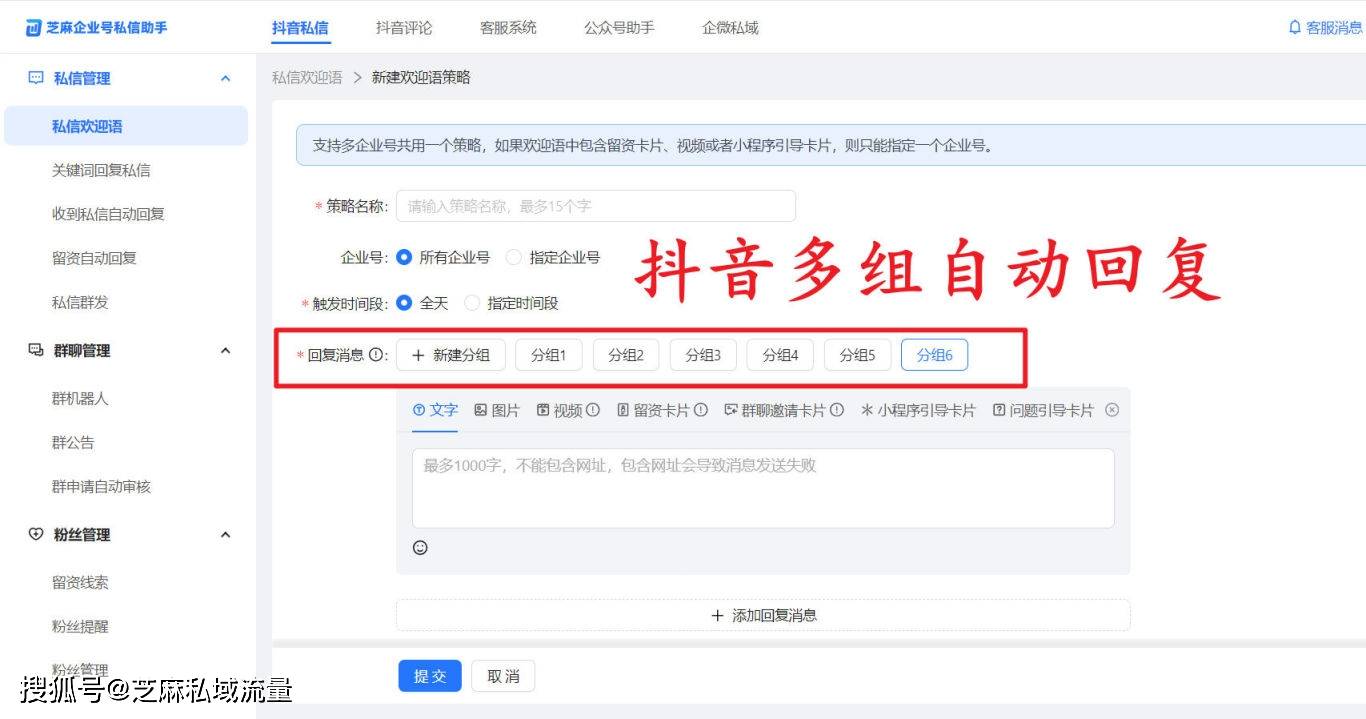This screenshot has width=1366, height=719.
Task: Select group 分组2
Action: [x=626, y=355]
